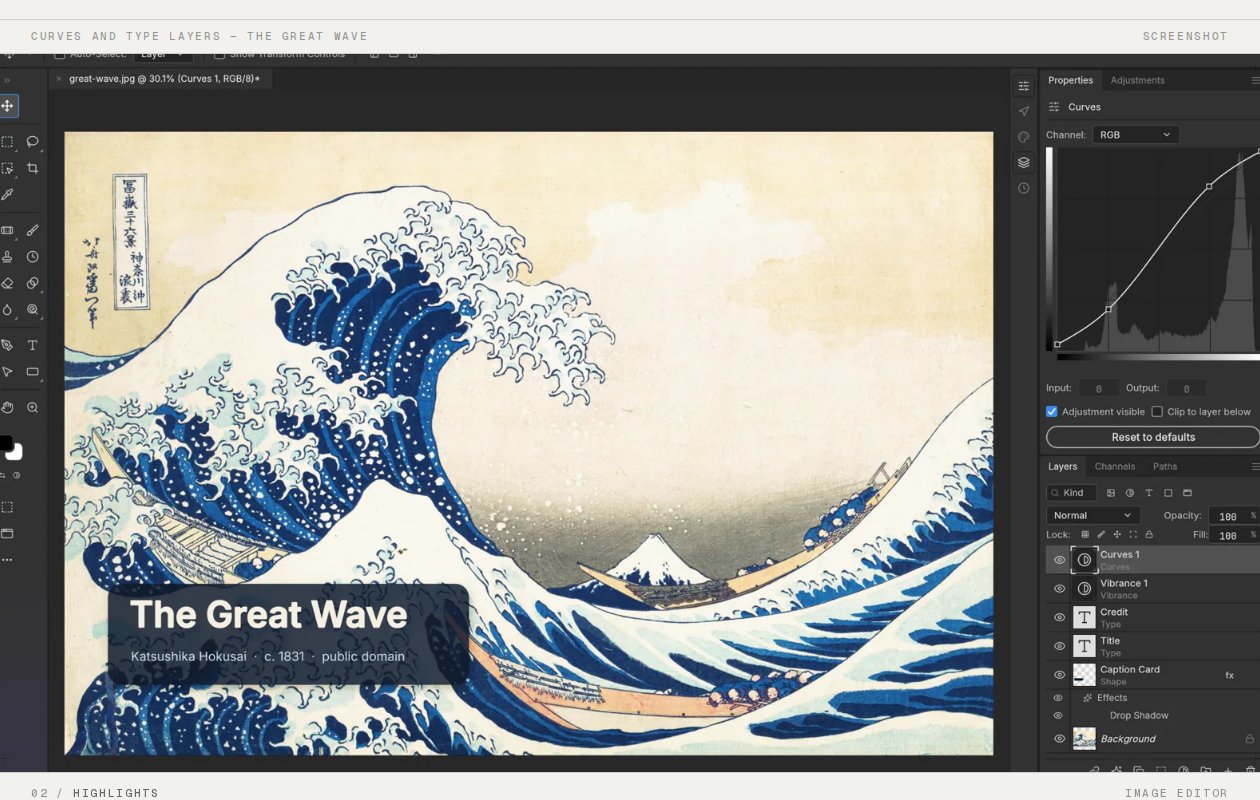Screen dimensions: 1260x800
Task: Select the Crop tool
Action: [32, 168]
